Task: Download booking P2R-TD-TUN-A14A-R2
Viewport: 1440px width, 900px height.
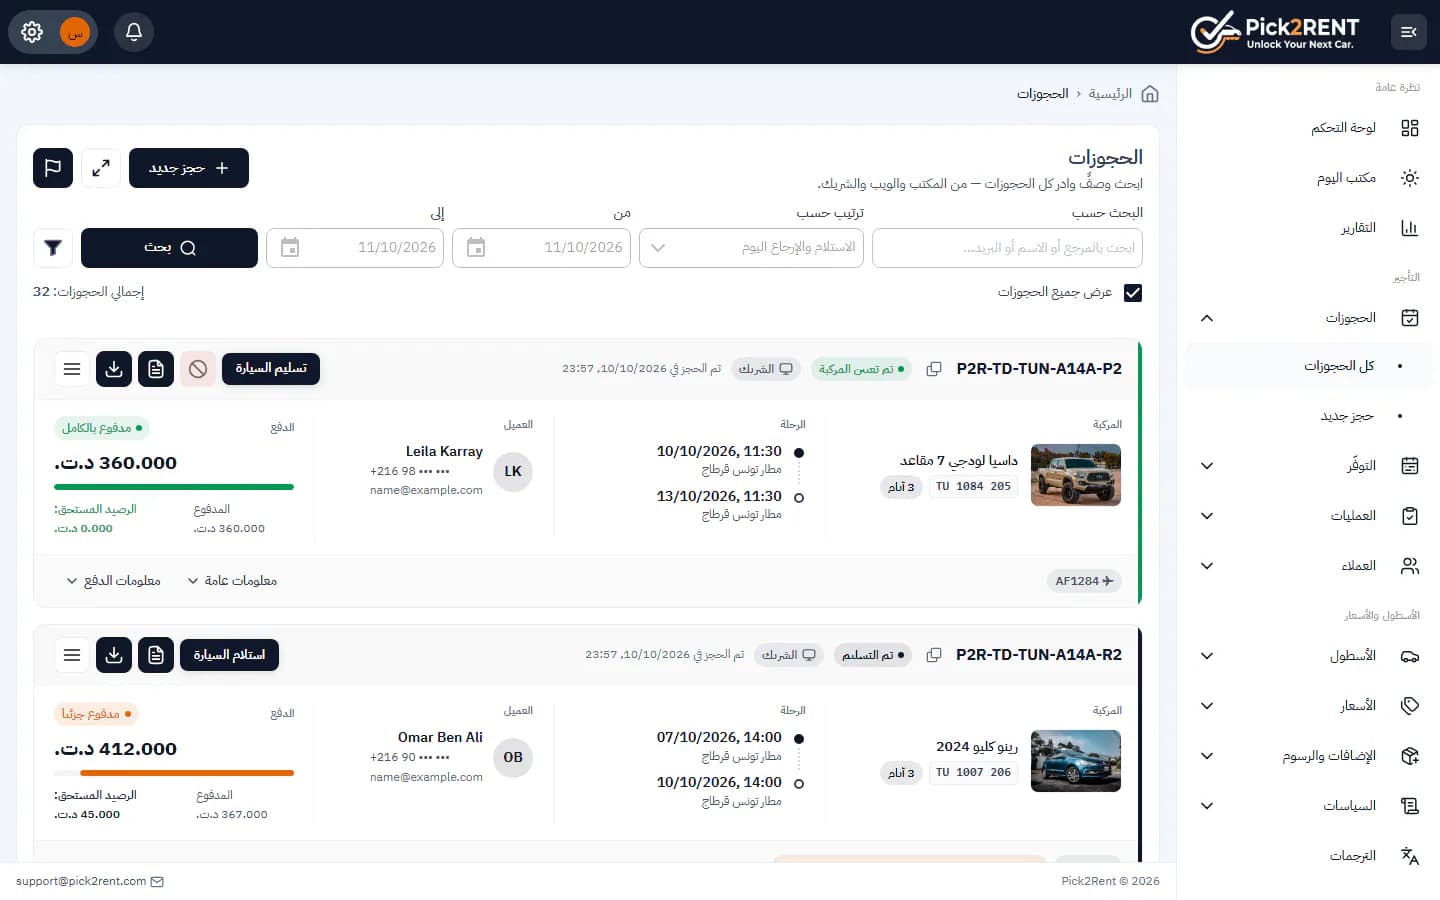Action: click(114, 655)
